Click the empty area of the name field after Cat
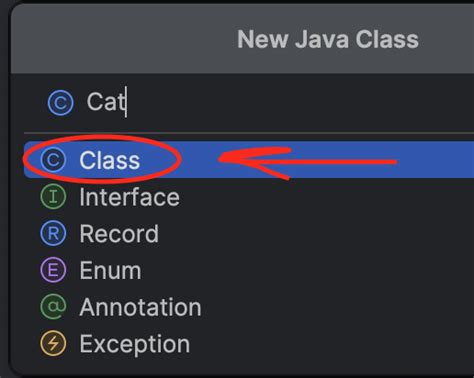Image resolution: width=474 pixels, height=378 pixels. tap(300, 103)
